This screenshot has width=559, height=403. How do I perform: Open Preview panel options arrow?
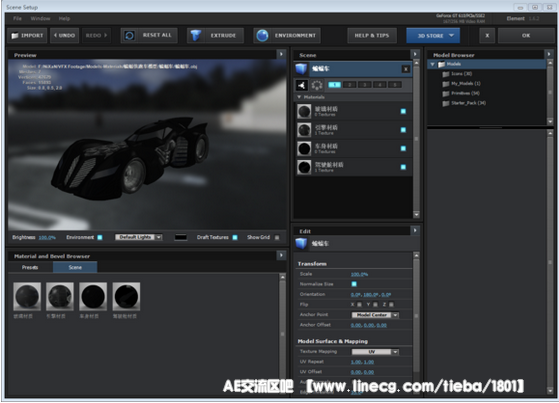pyautogui.click(x=281, y=54)
